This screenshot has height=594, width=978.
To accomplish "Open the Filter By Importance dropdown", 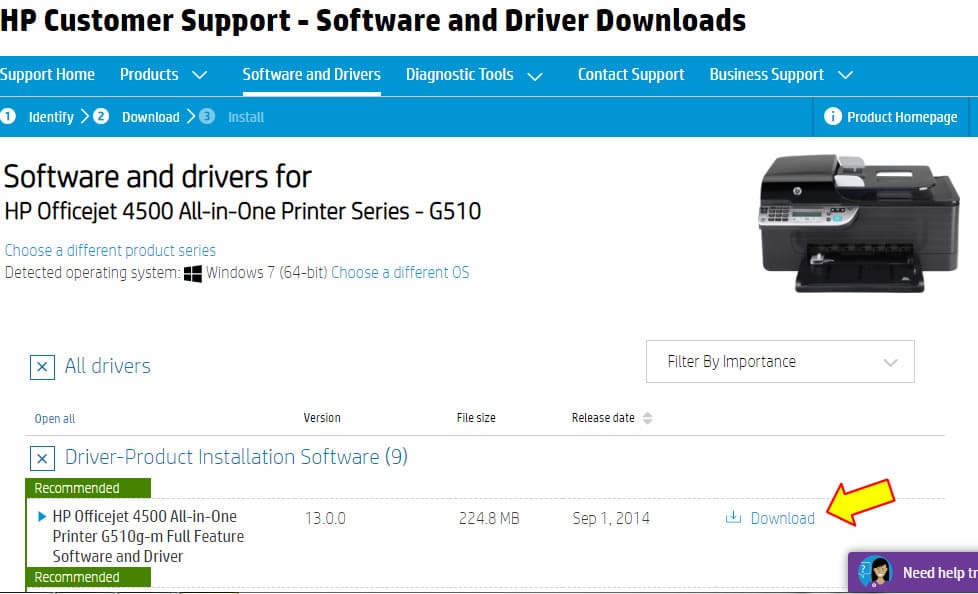I will click(780, 362).
